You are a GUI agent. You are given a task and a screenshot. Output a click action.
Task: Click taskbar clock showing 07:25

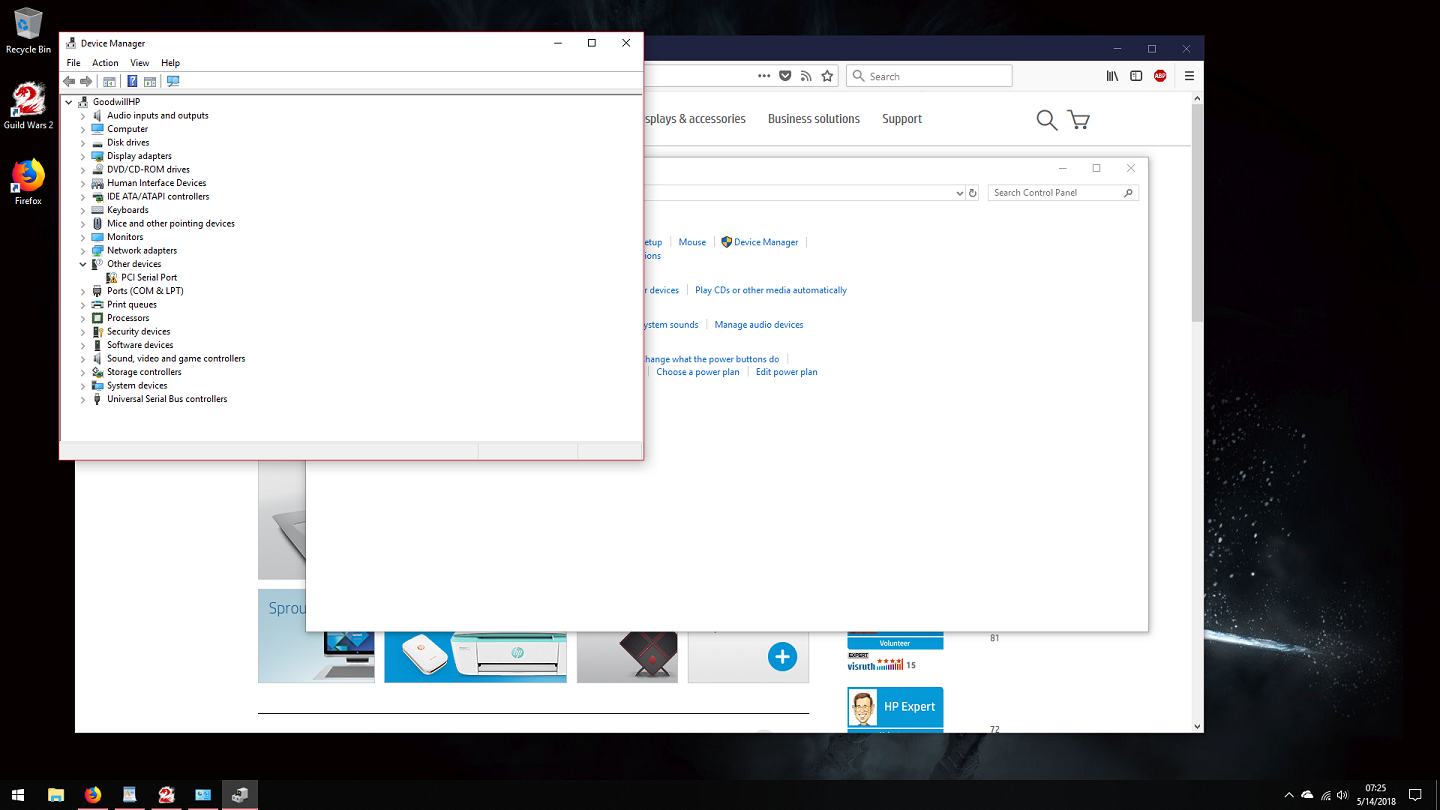[x=1375, y=795]
